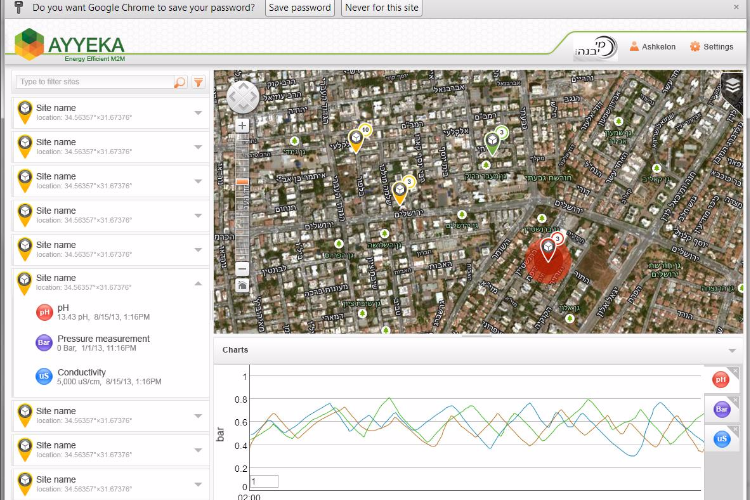This screenshot has height=500, width=750.
Task: Click the purple Bar pressure icon in site list
Action: tap(44, 343)
